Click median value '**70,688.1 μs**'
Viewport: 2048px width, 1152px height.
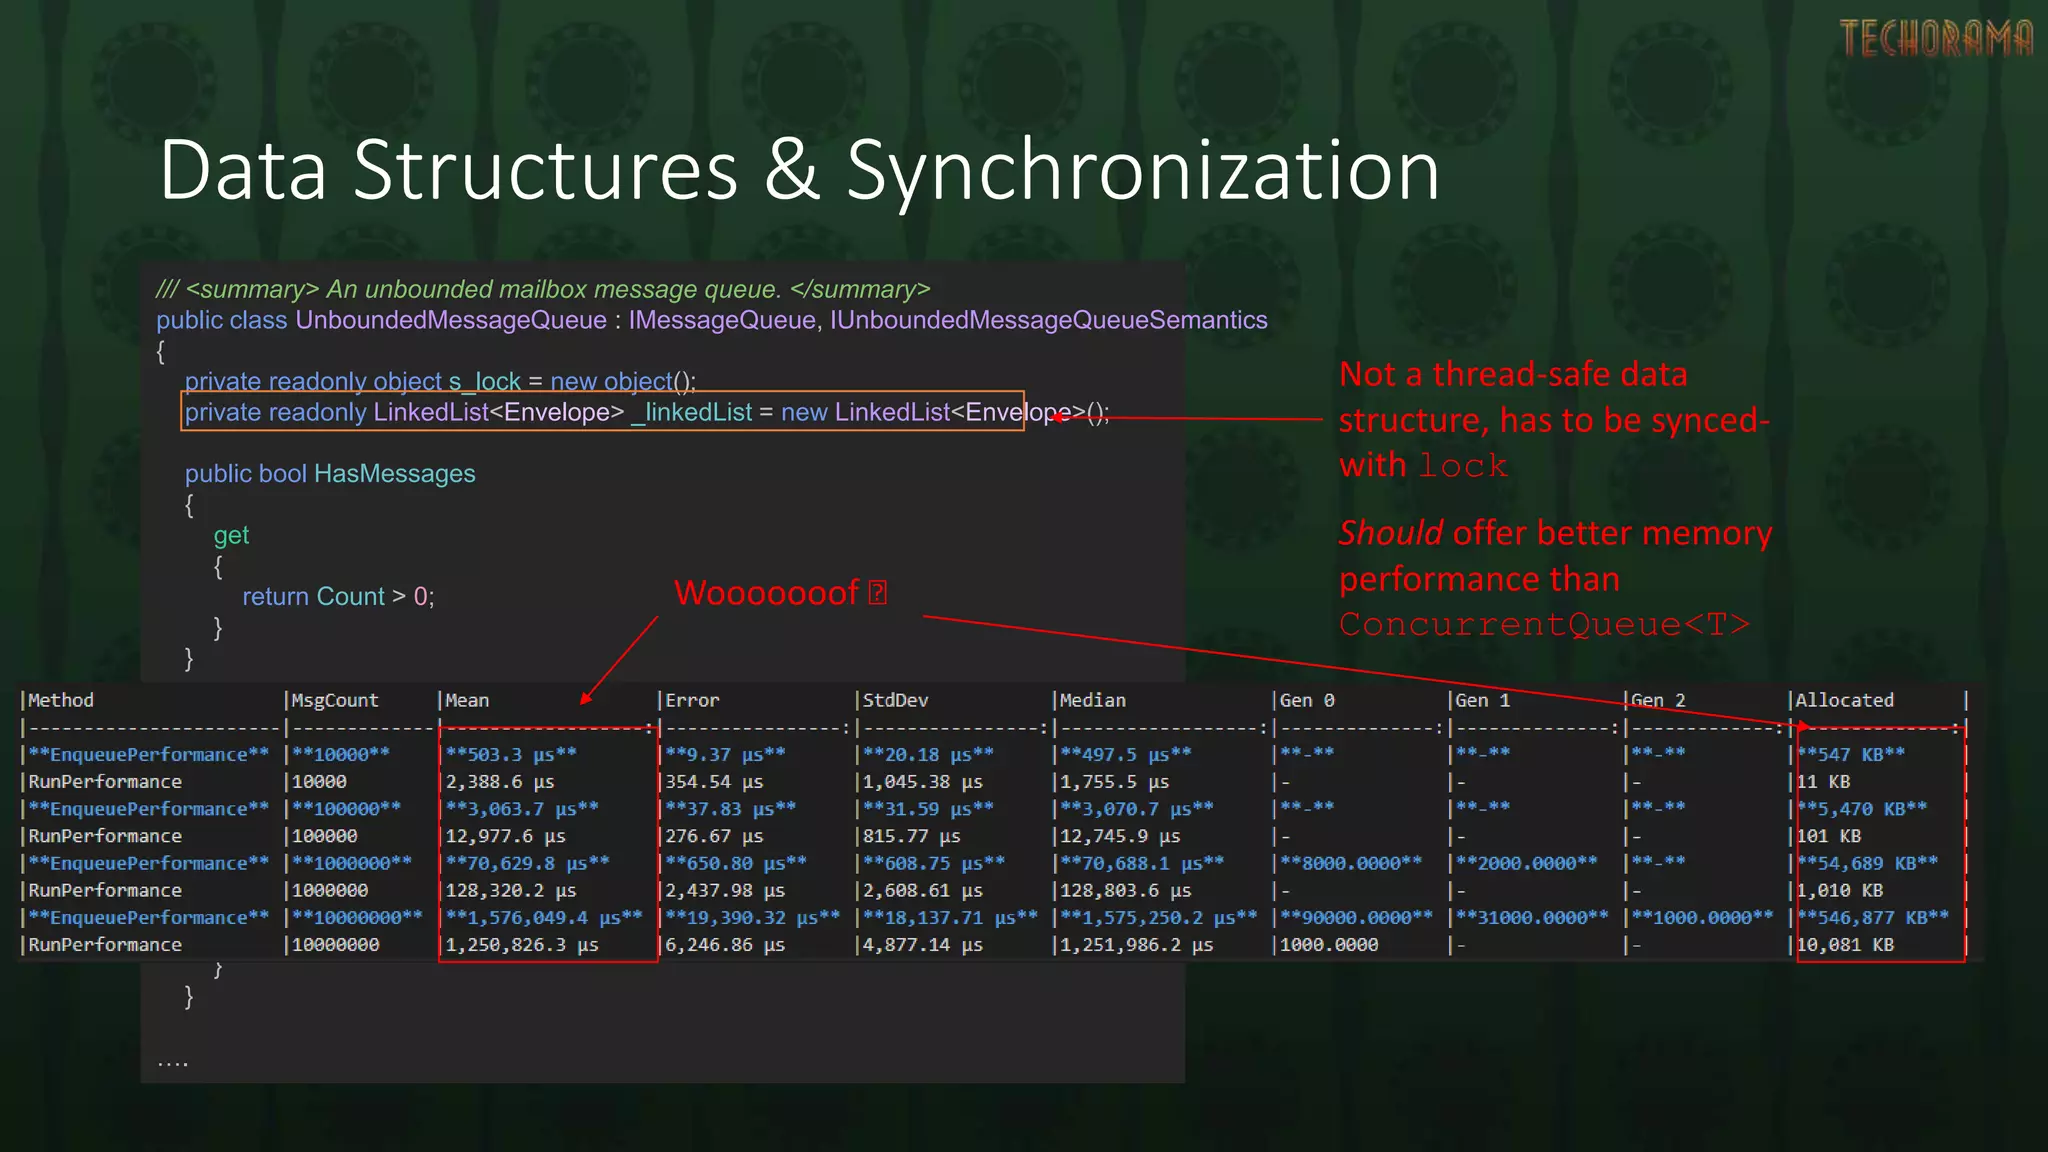point(1142,862)
